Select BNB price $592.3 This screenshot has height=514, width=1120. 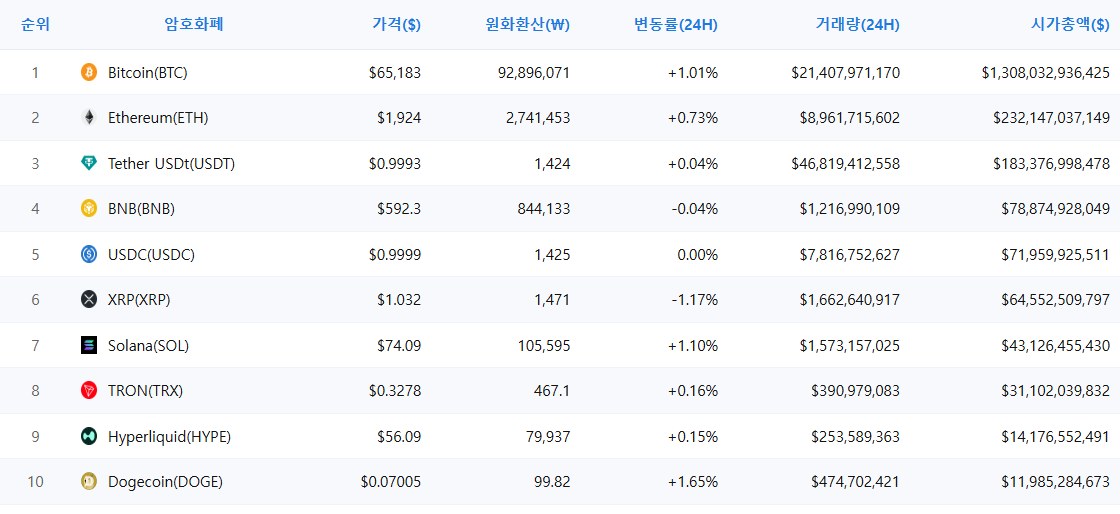399,209
